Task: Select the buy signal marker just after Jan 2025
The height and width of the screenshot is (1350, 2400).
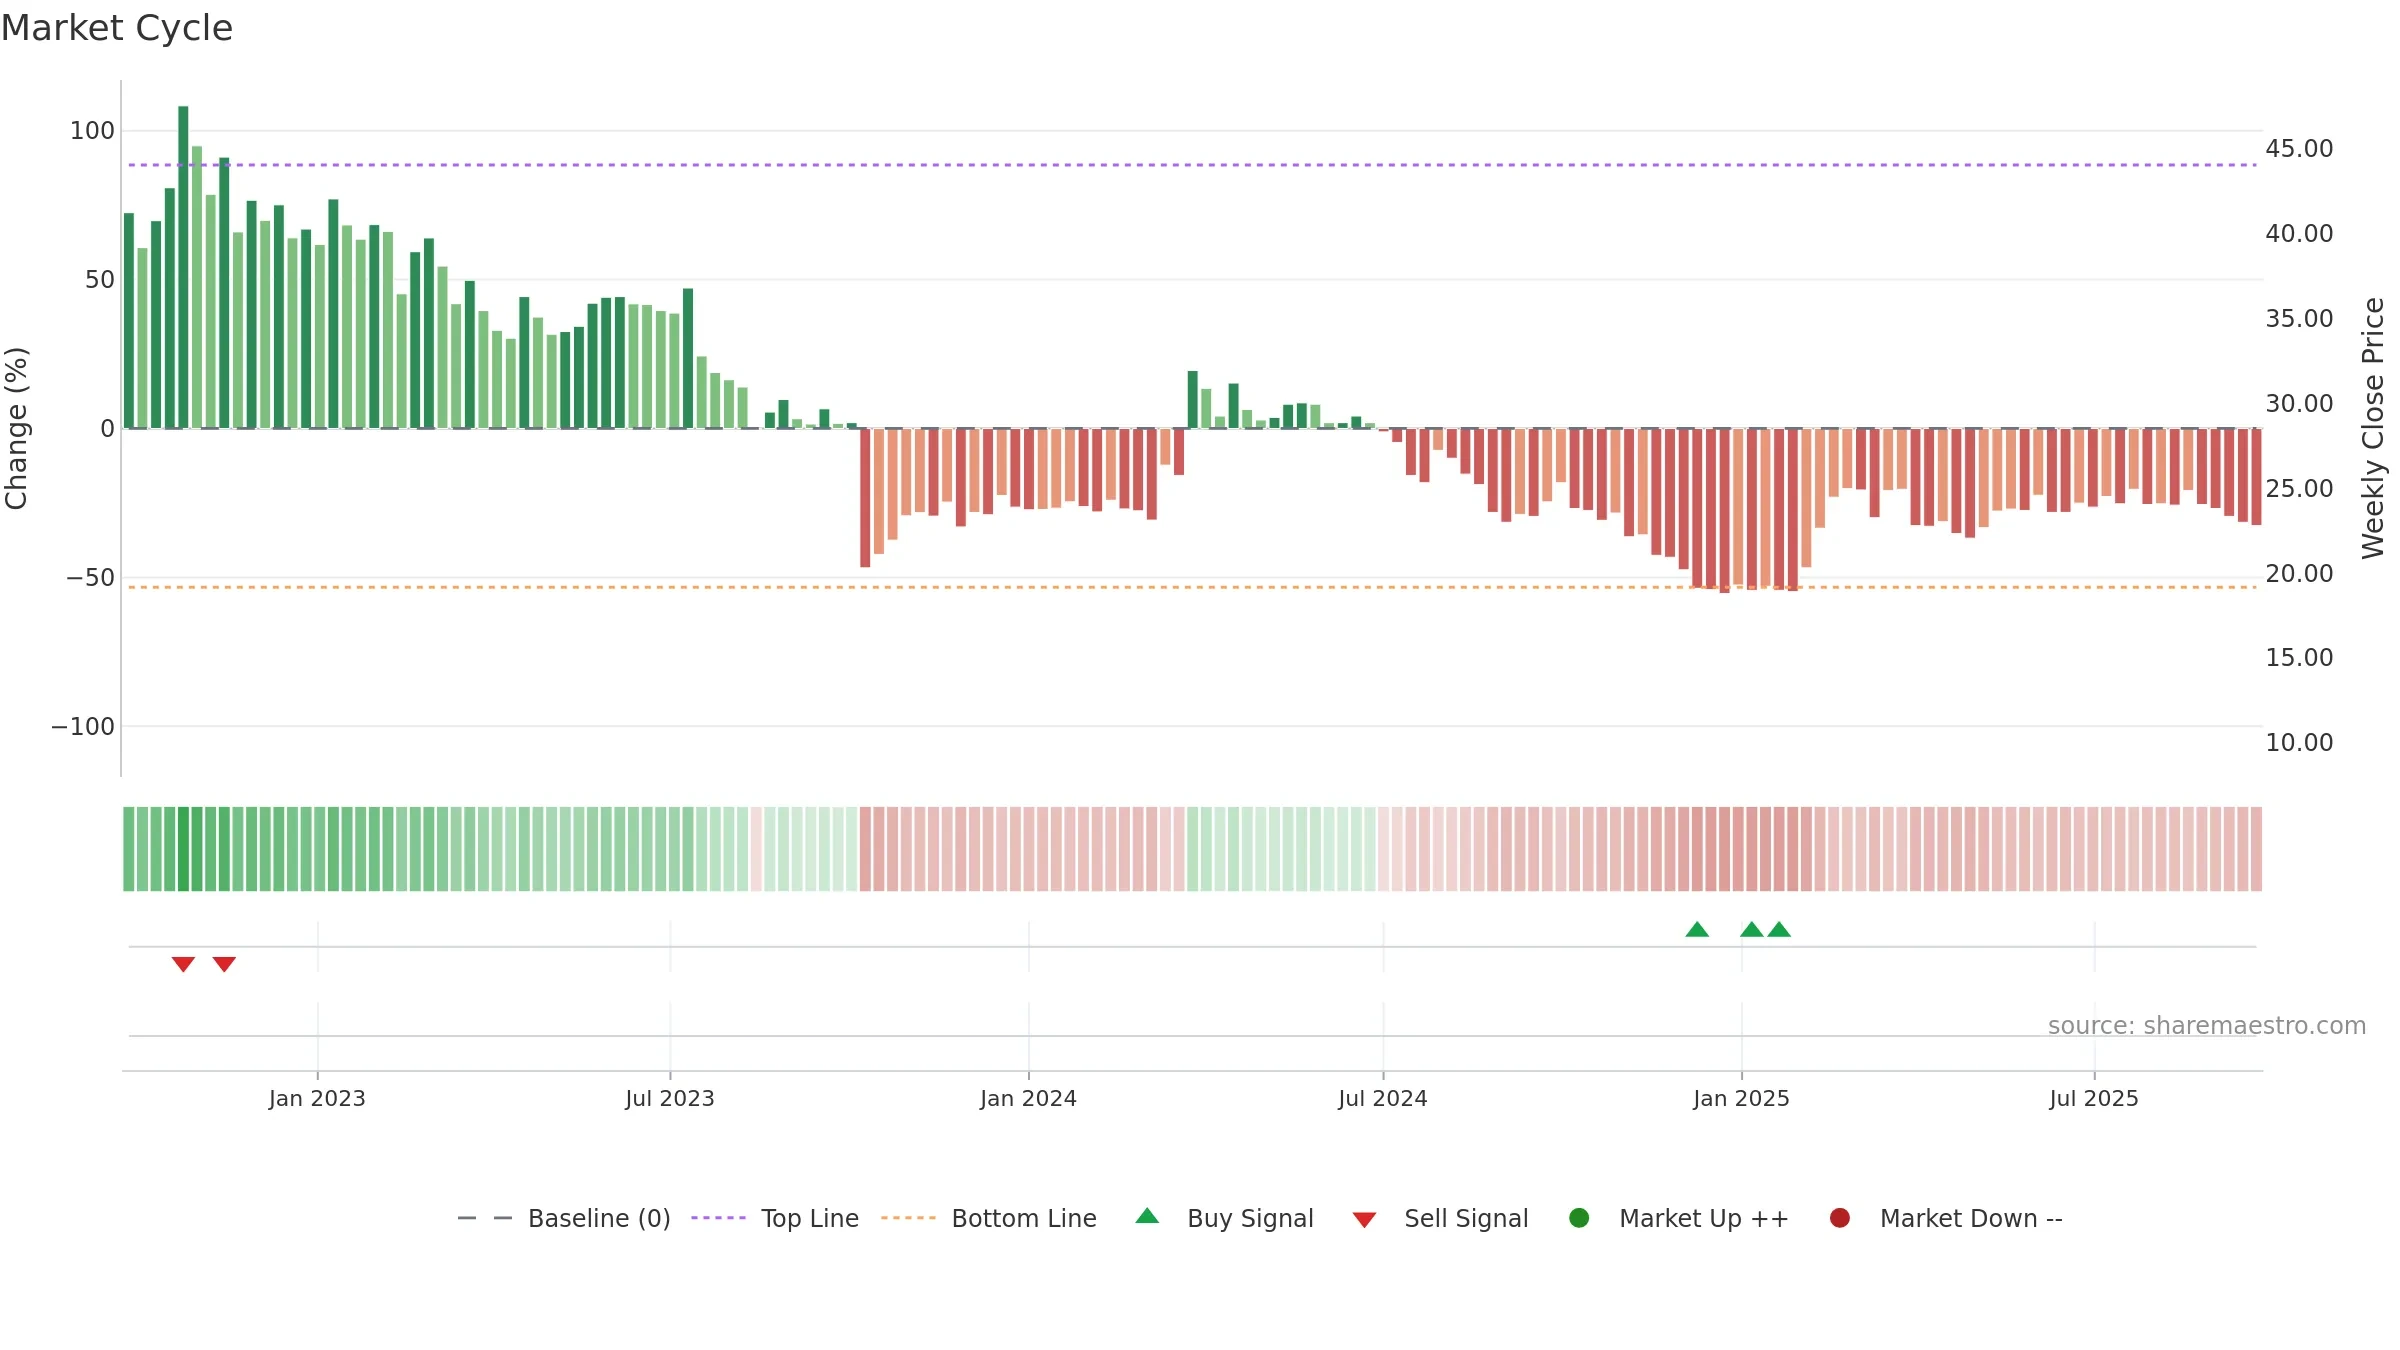Action: point(1752,929)
